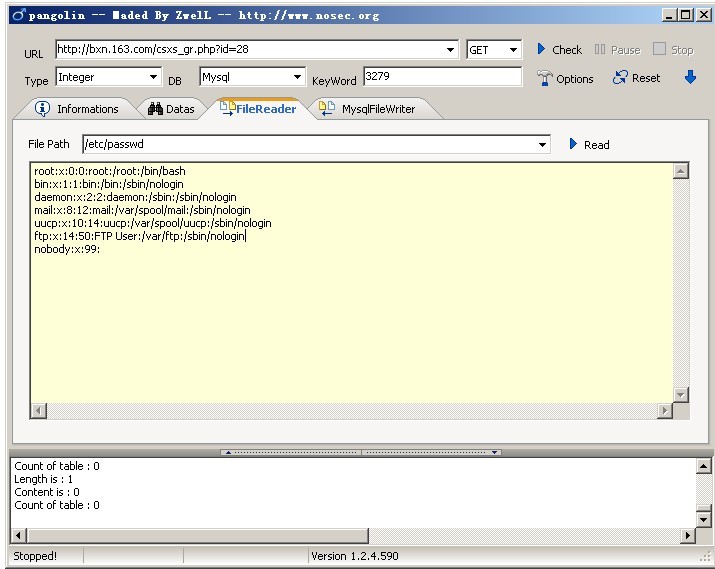Open the URL history dropdown
Screen dimensions: 715x569
coord(450,50)
